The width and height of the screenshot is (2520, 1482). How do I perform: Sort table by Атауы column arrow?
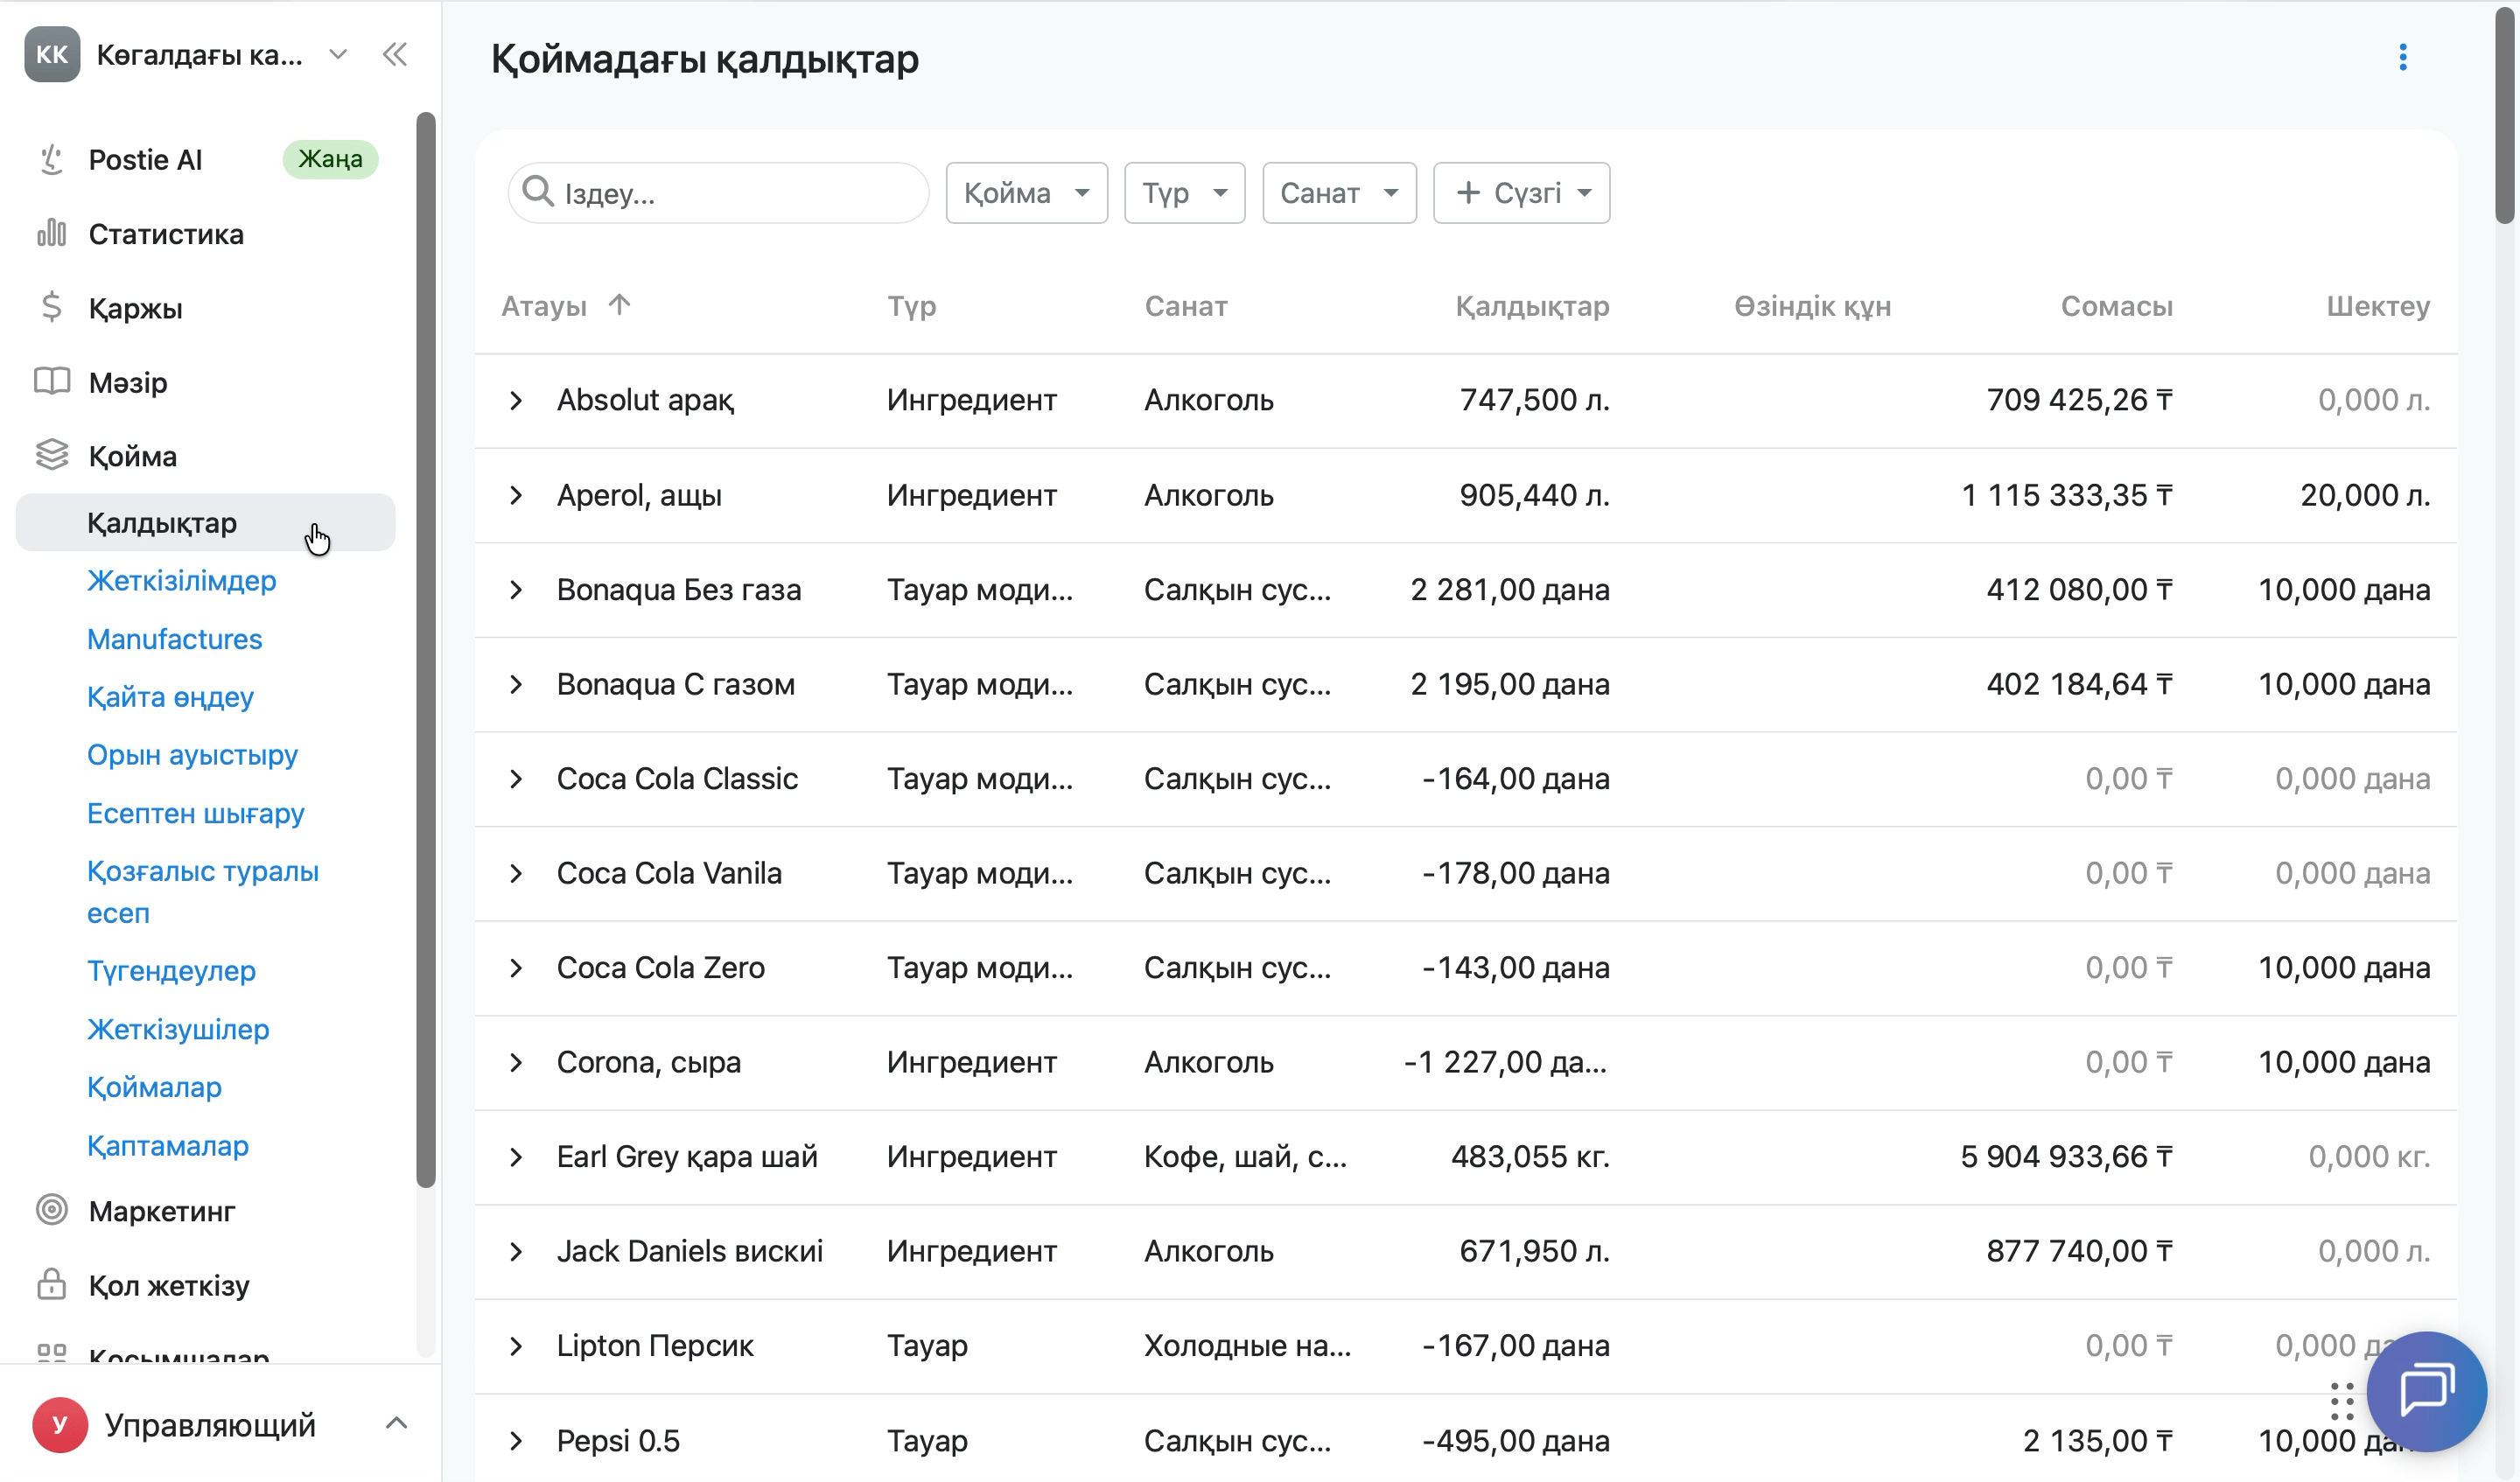pos(619,304)
